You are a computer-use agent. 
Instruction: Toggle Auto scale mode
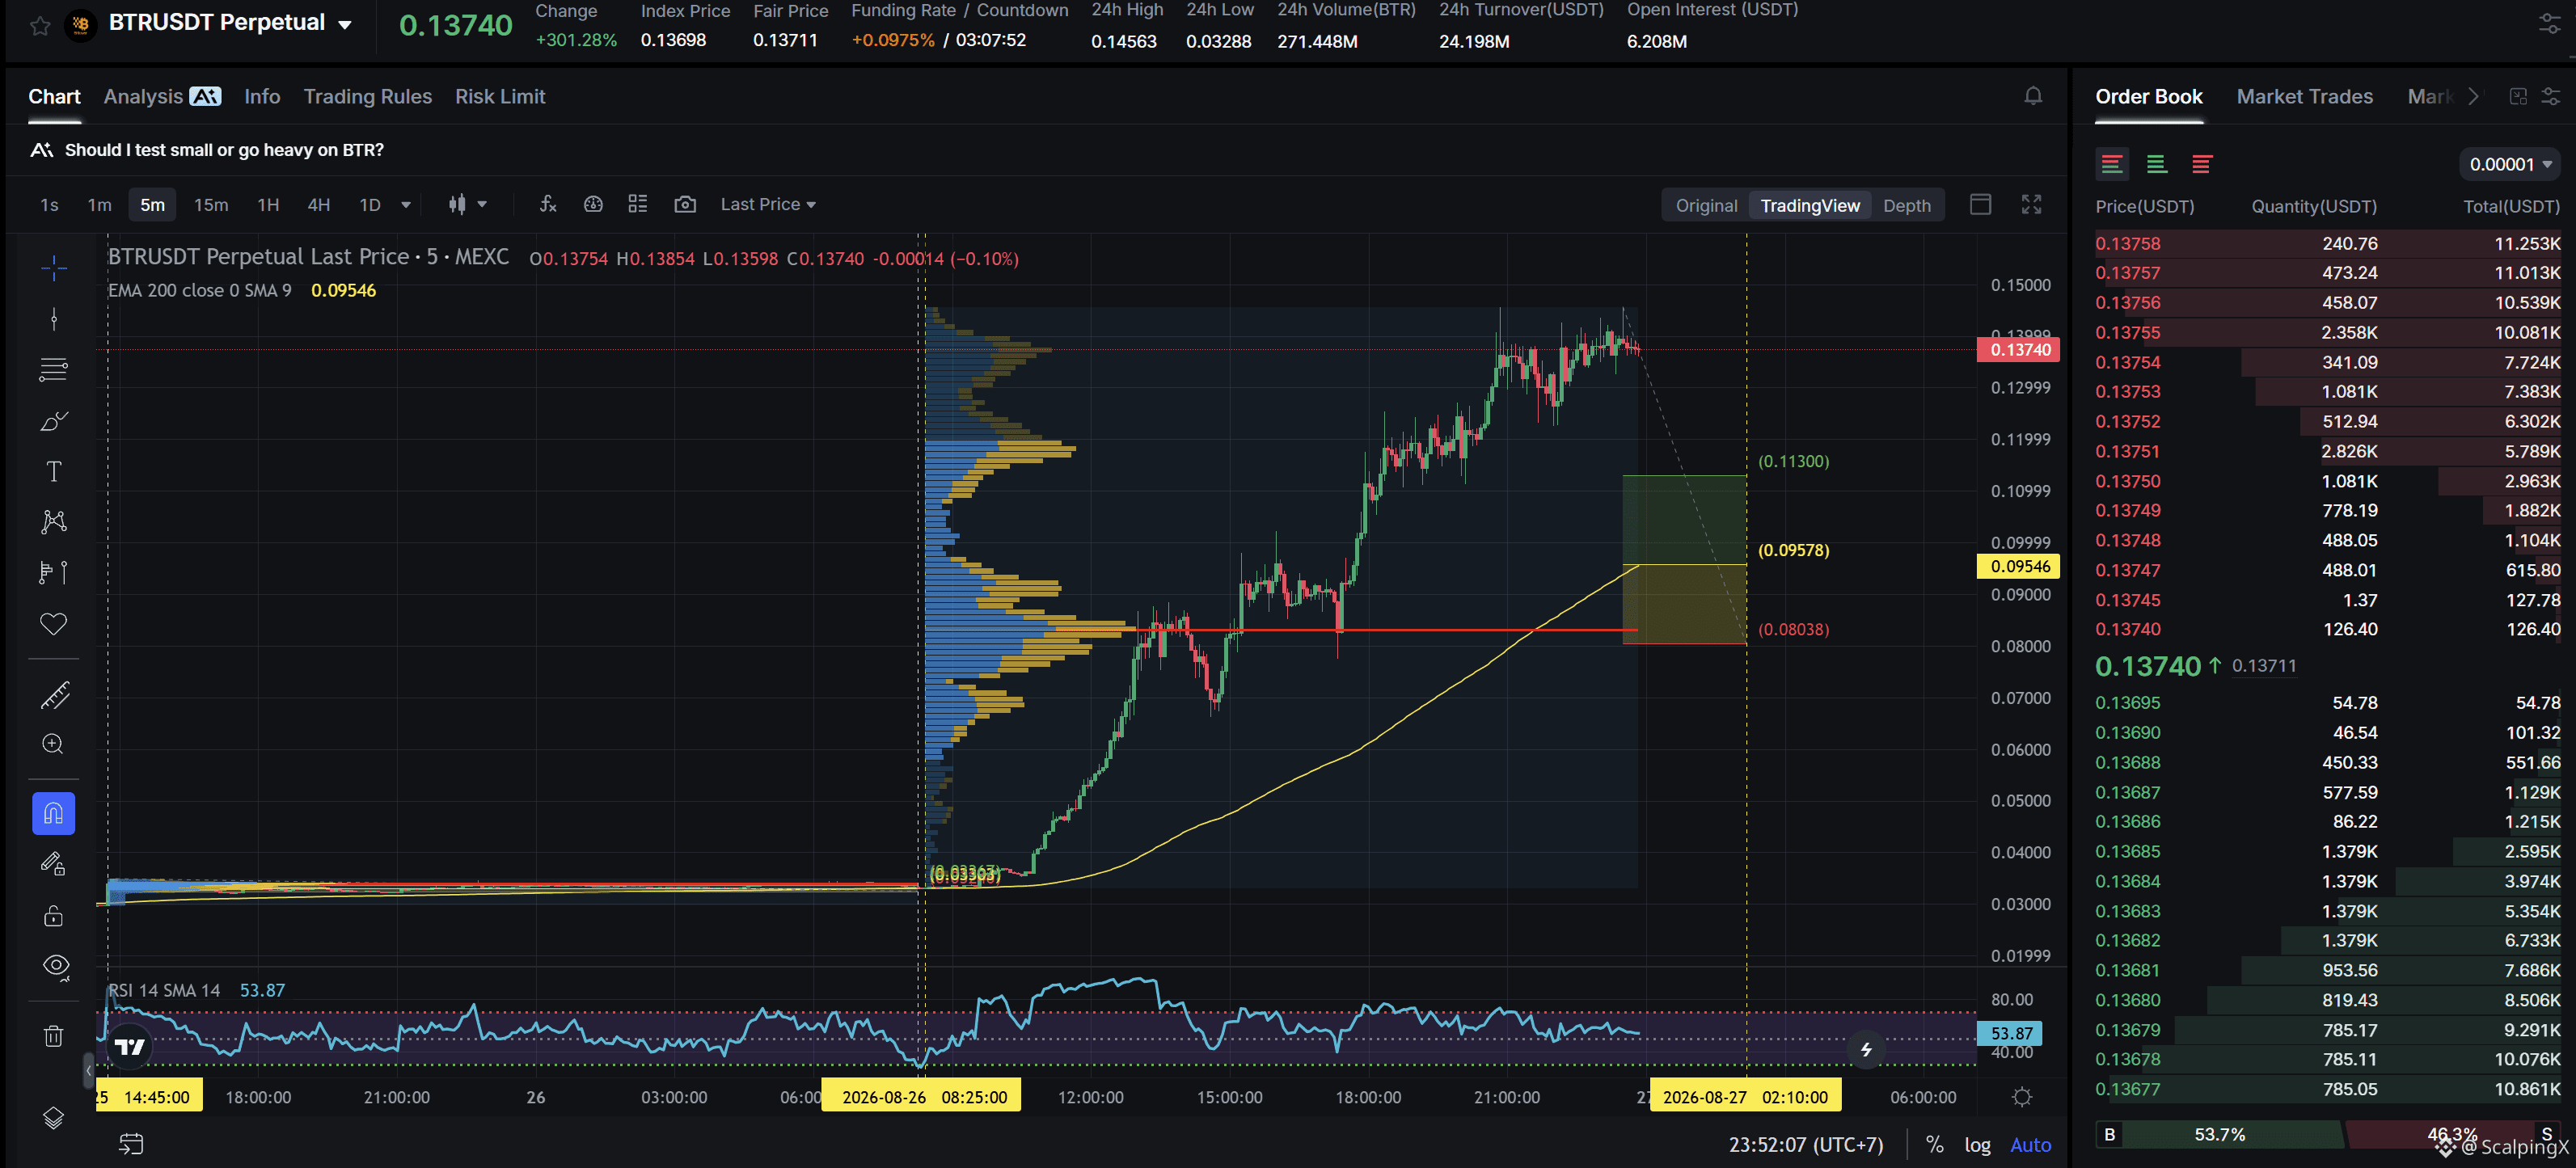[2030, 1144]
